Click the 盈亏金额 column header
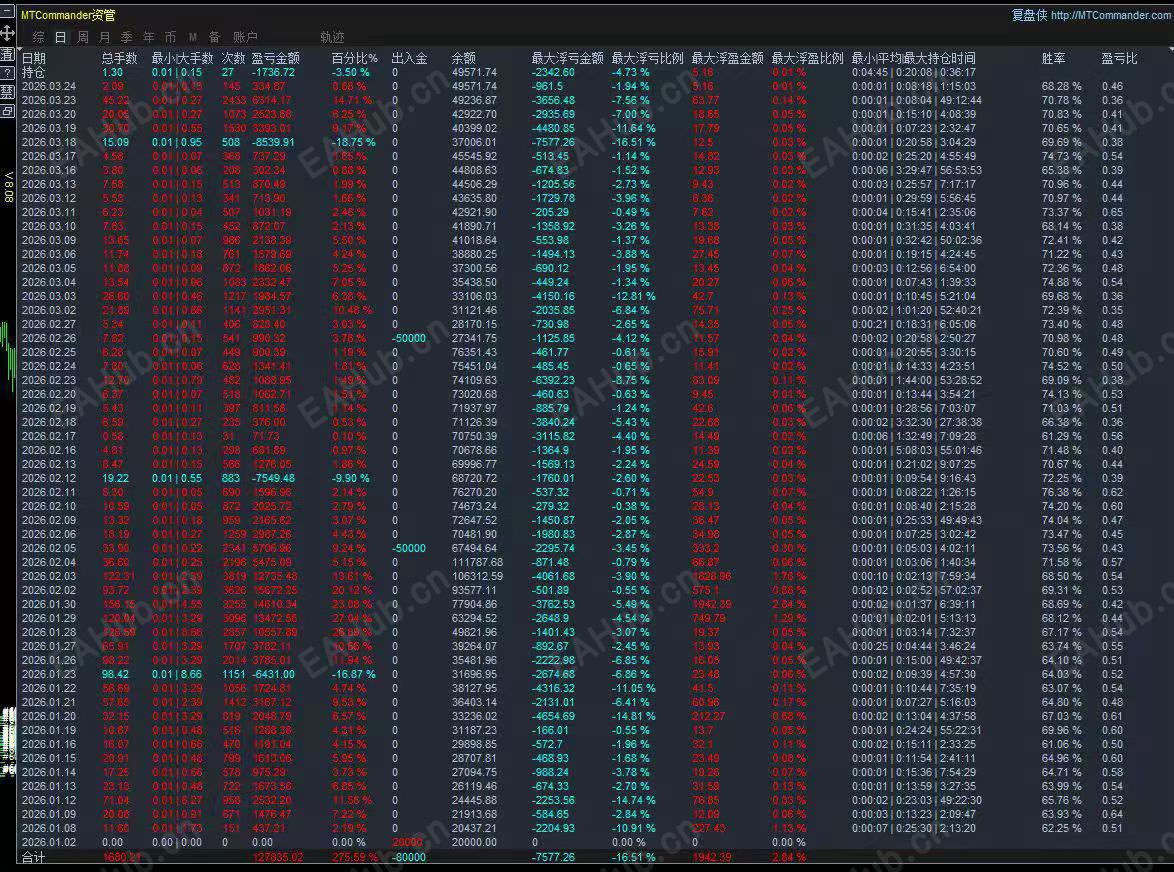1174x872 pixels. 276,58
